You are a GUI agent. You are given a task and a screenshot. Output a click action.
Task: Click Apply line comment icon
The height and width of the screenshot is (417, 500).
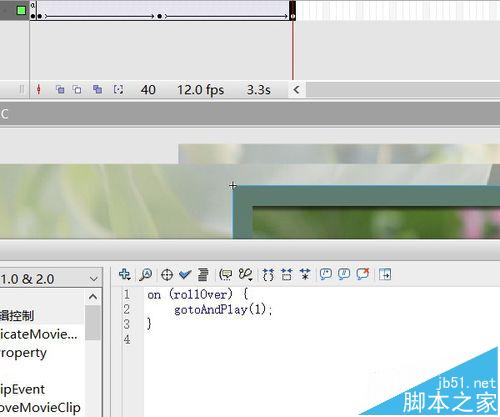pos(344,274)
